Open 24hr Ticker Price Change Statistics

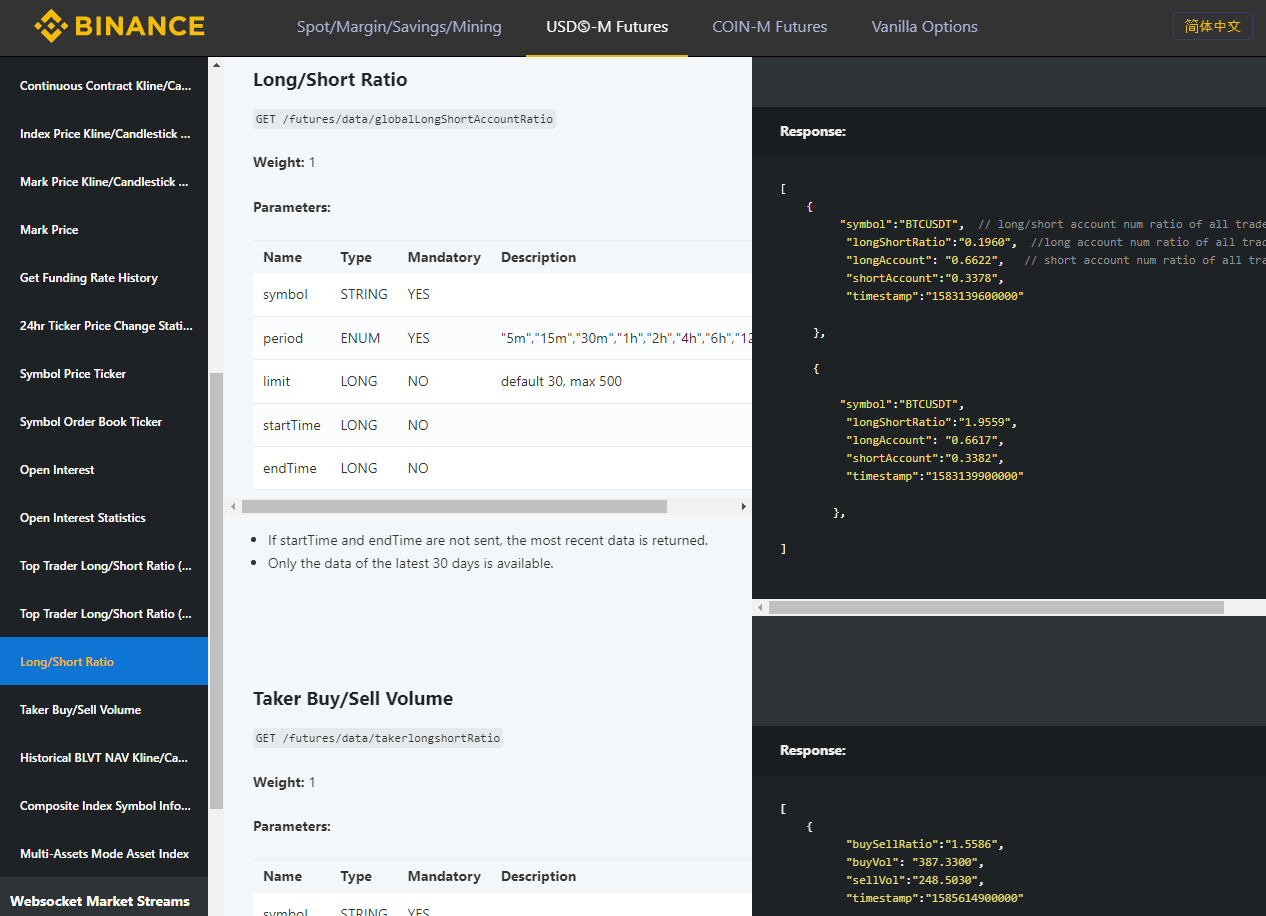[104, 326]
